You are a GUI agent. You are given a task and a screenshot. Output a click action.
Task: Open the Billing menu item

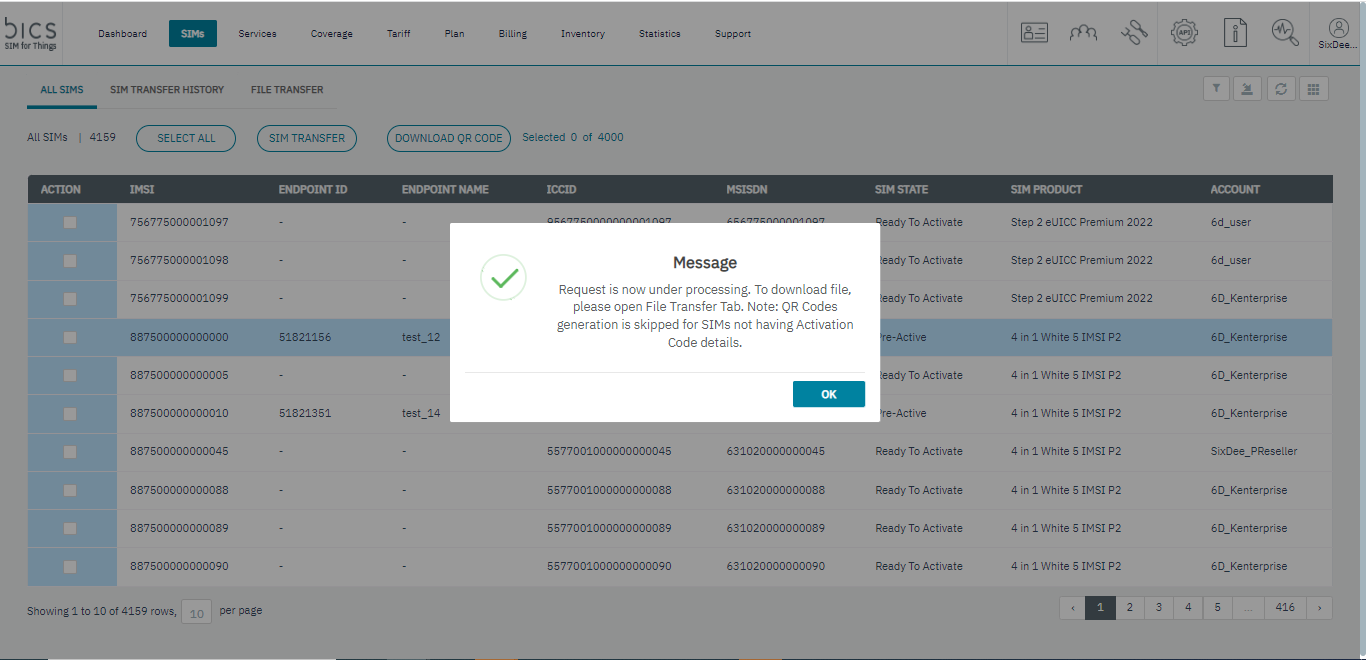coord(512,34)
